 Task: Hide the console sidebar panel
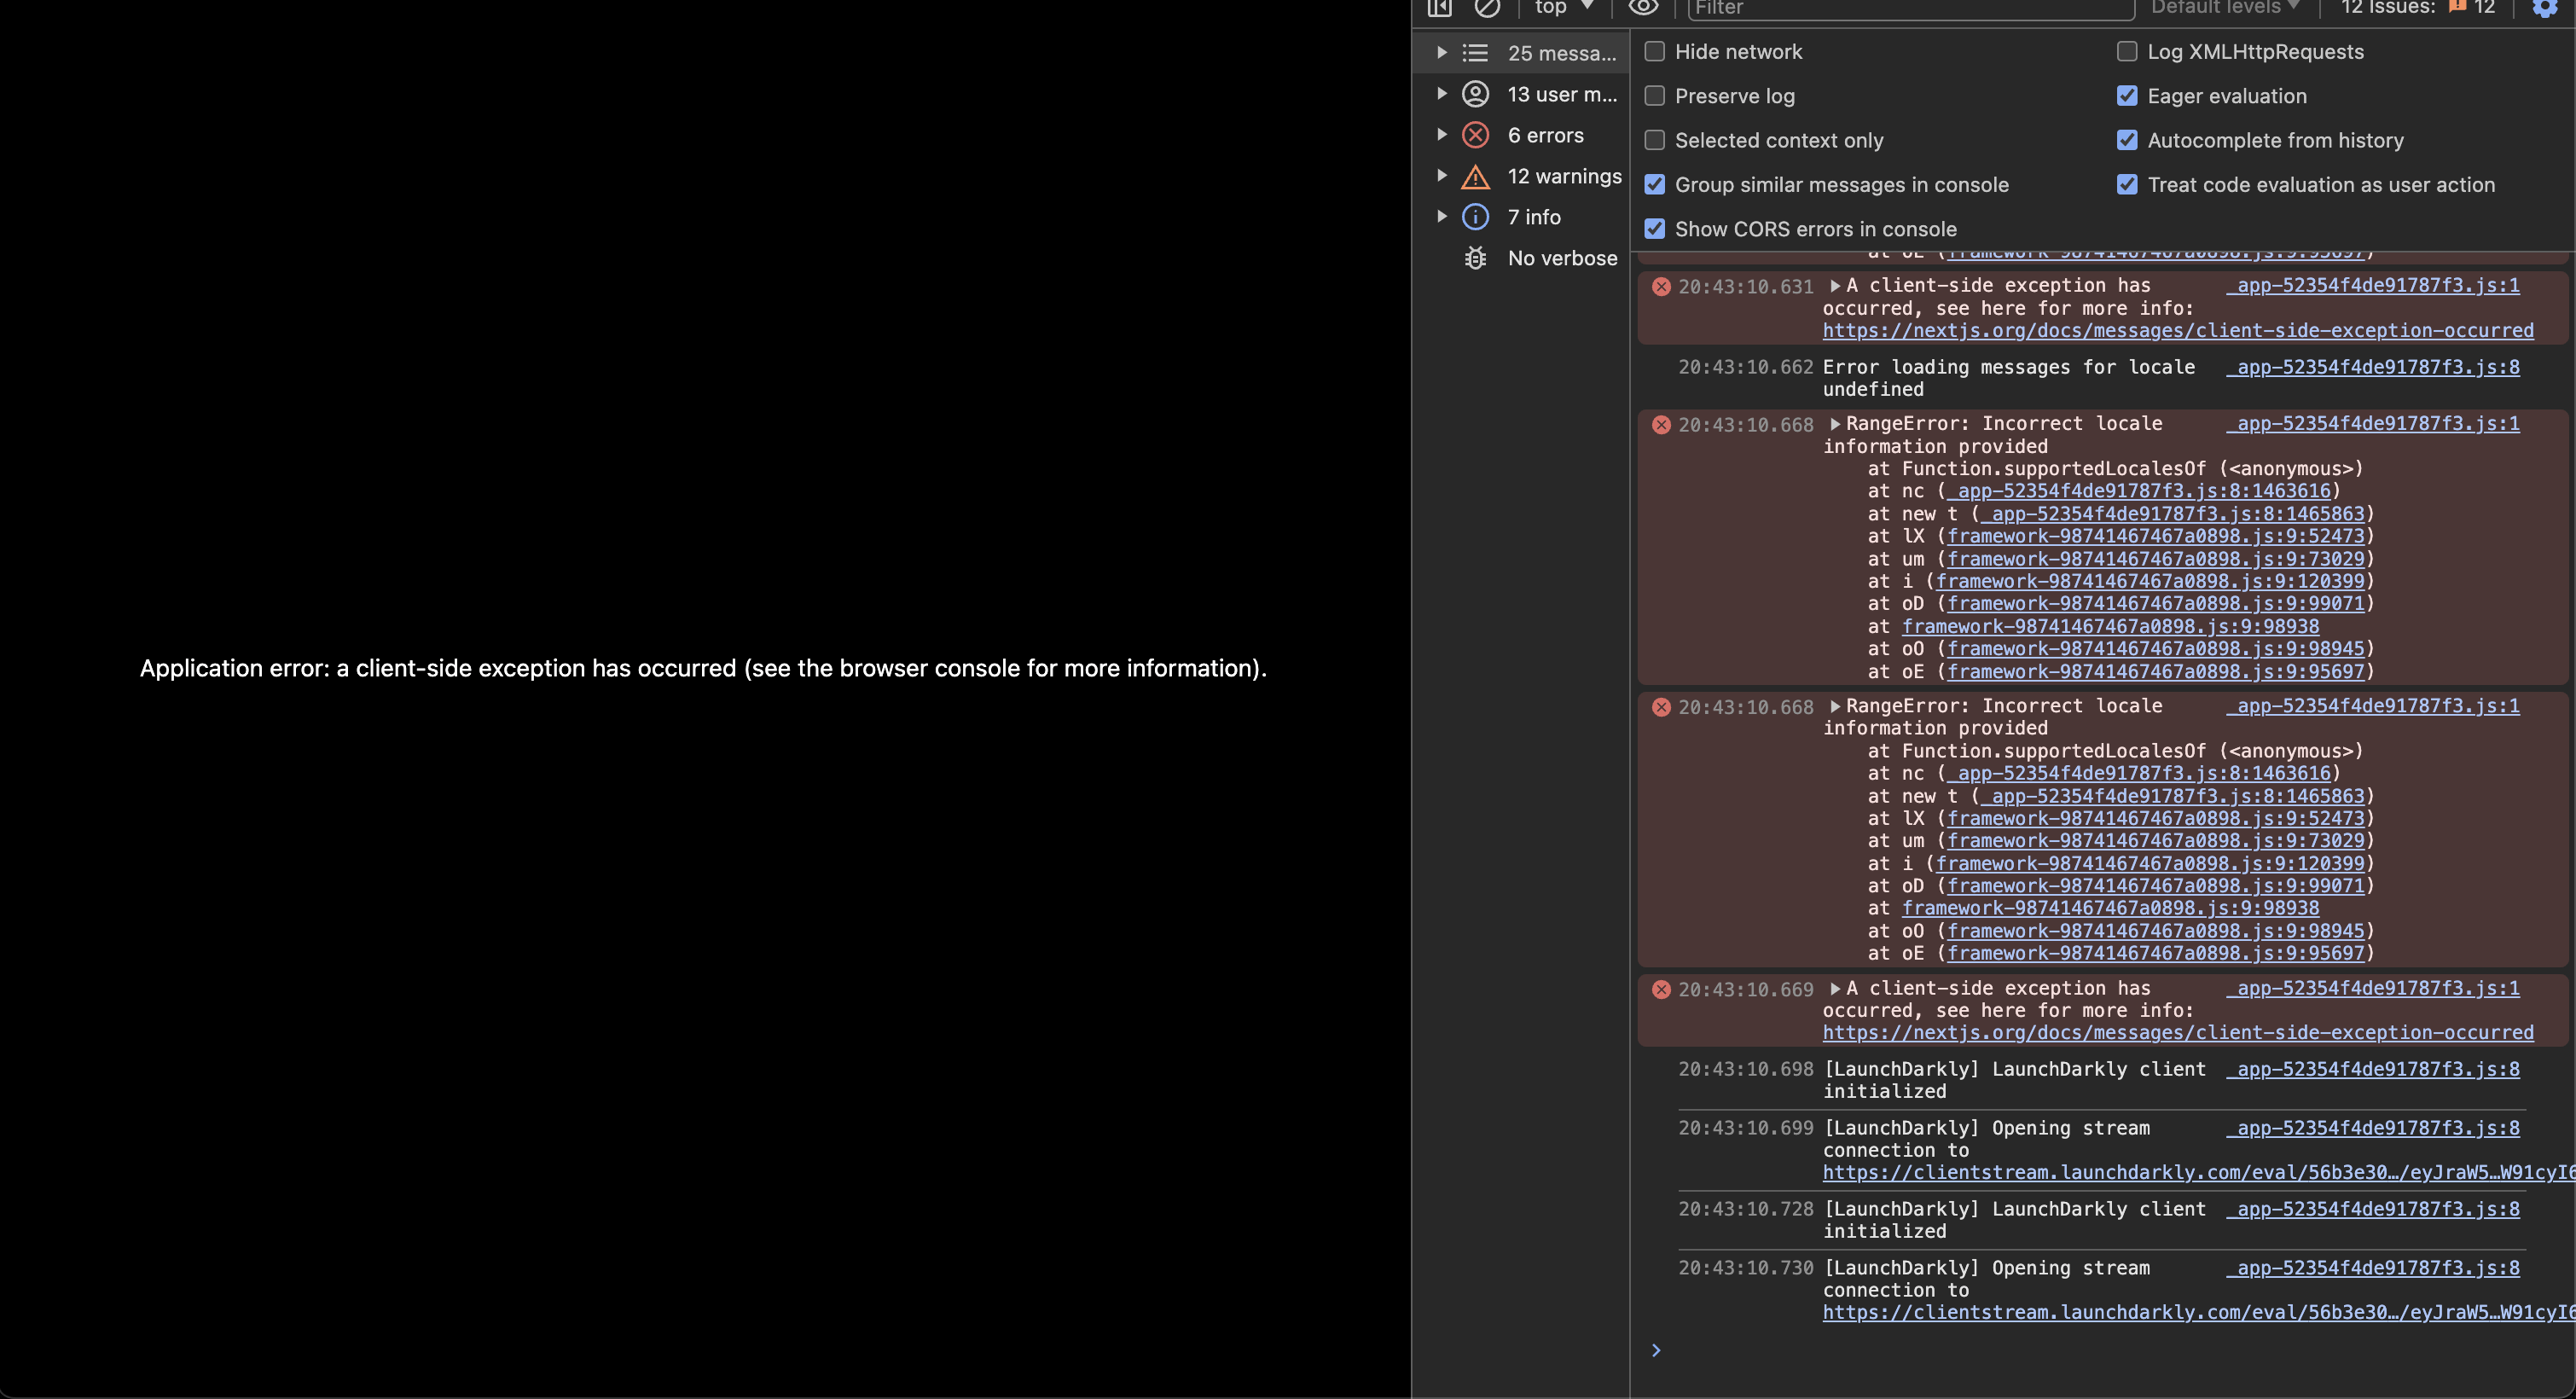coord(1439,8)
